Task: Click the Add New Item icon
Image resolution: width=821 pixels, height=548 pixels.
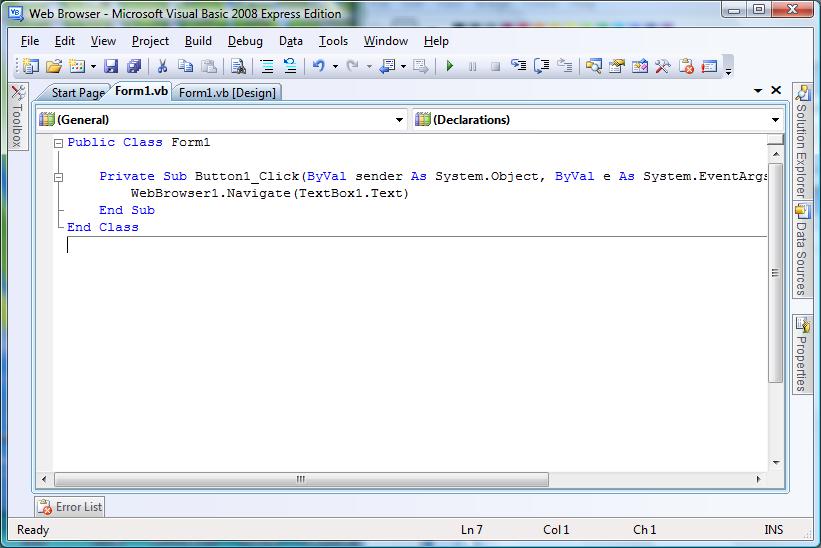Action: [x=77, y=66]
